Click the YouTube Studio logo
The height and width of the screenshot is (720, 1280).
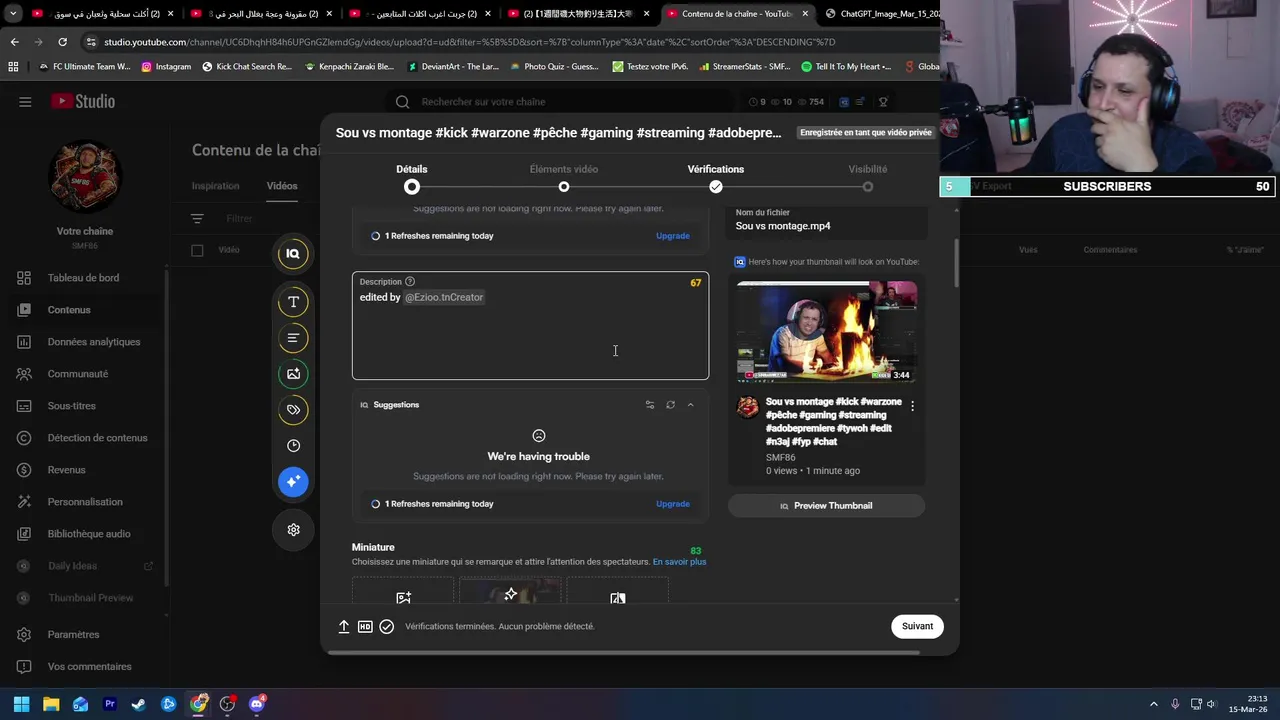click(83, 101)
